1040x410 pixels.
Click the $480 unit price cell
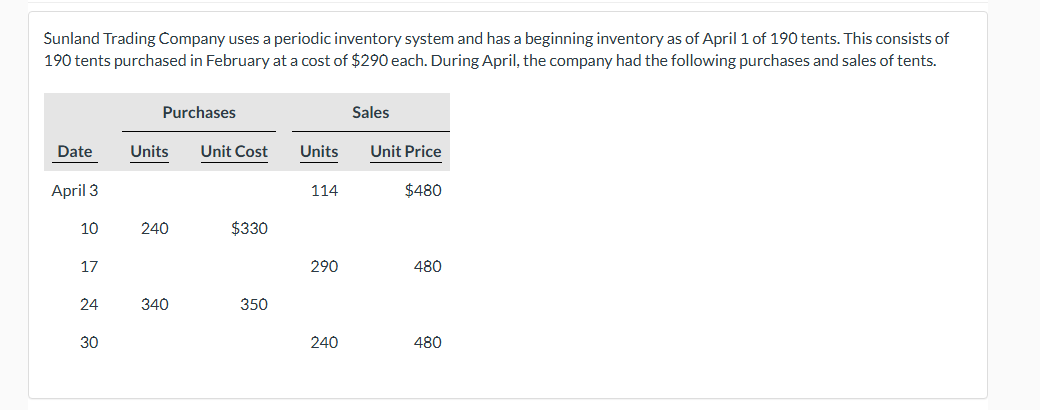(423, 190)
